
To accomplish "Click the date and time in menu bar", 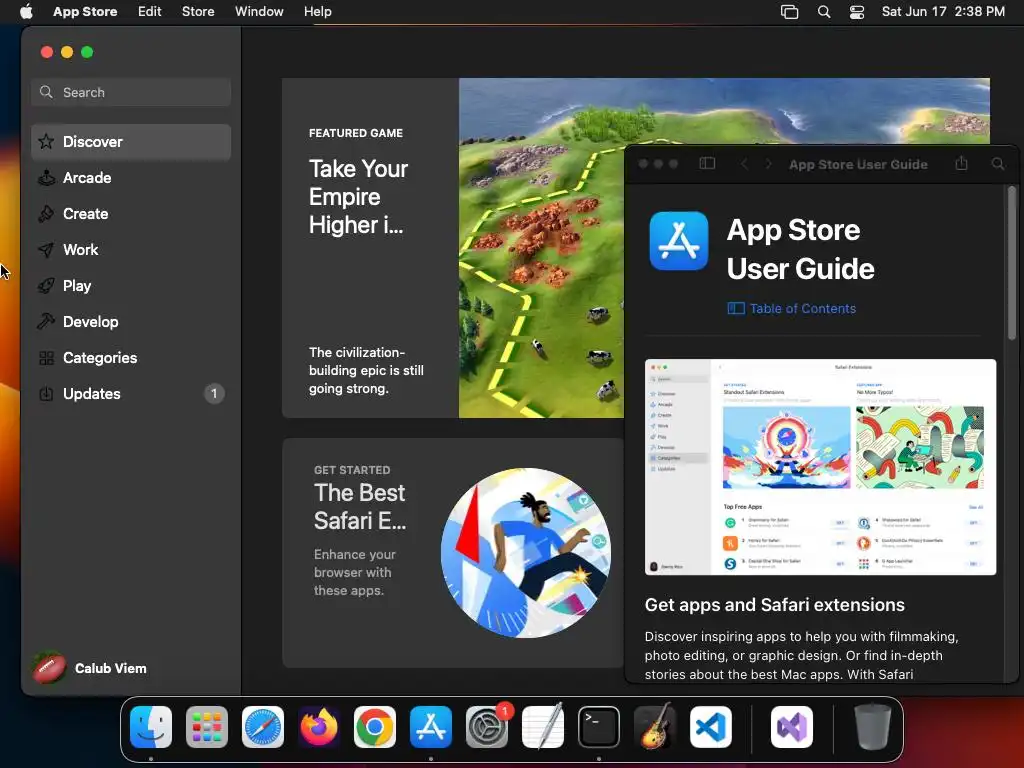I will (x=943, y=11).
